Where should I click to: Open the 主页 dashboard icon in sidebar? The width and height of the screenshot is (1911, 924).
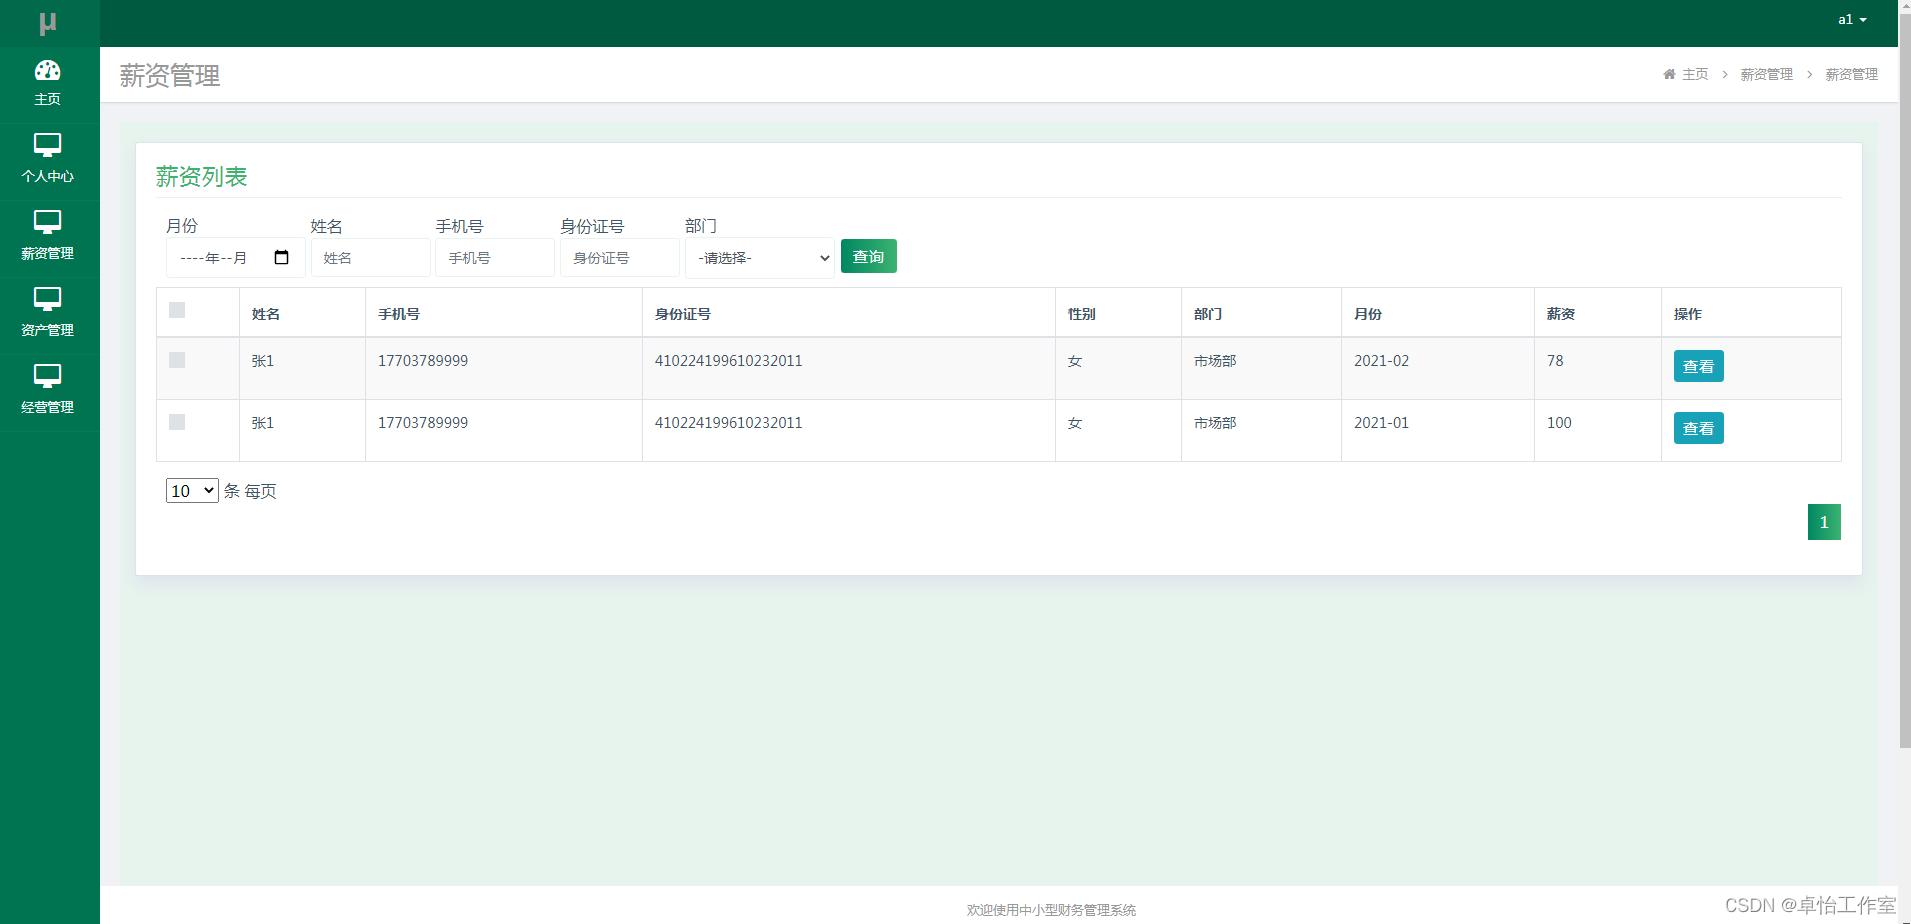pos(48,70)
